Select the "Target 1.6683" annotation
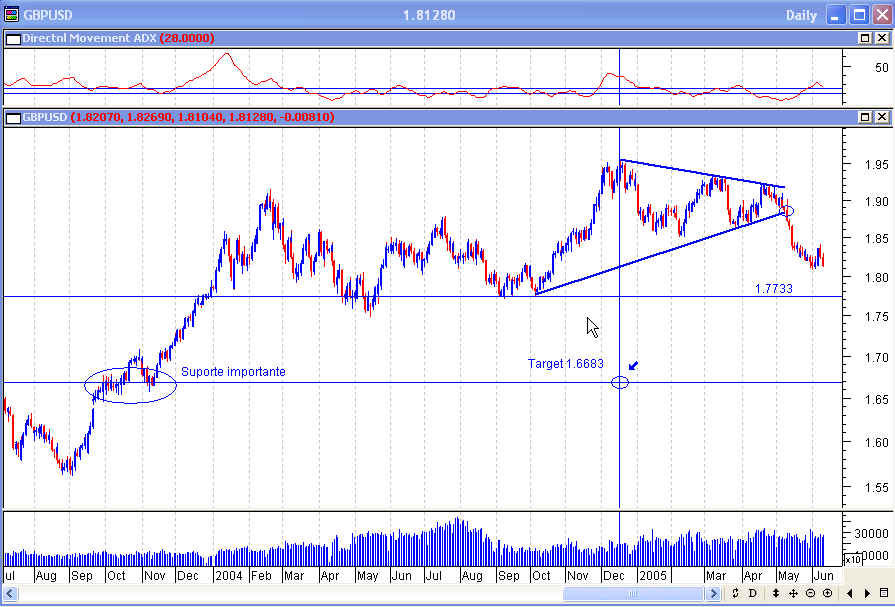Image resolution: width=895 pixels, height=607 pixels. (x=566, y=364)
